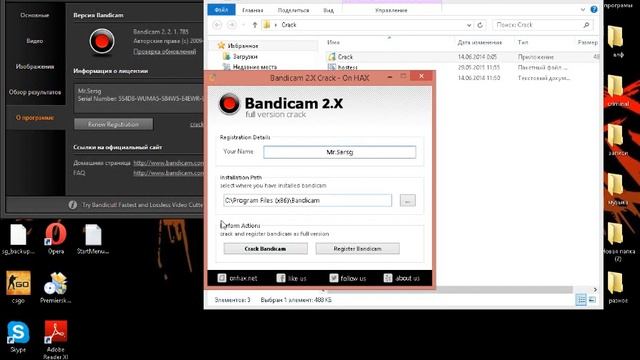640x360 pixels.
Task: Switch Explorer to large icons view
Action: pos(592,300)
